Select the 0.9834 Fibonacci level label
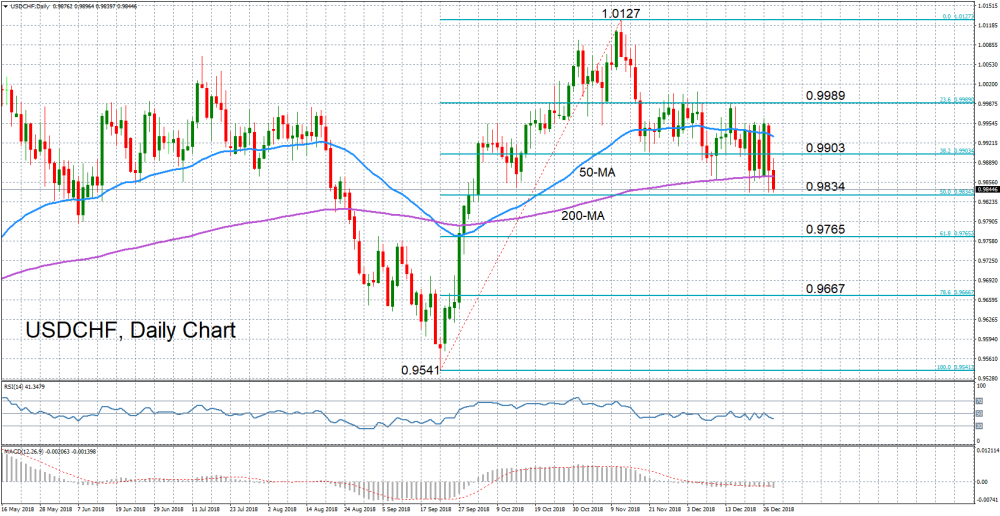Image resolution: width=1000 pixels, height=516 pixels. point(827,186)
